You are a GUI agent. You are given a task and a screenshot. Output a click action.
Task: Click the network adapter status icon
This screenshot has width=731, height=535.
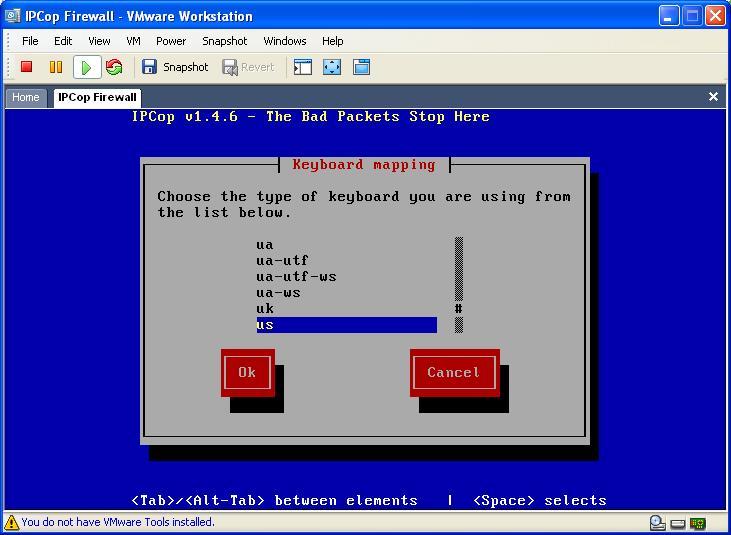[x=698, y=524]
